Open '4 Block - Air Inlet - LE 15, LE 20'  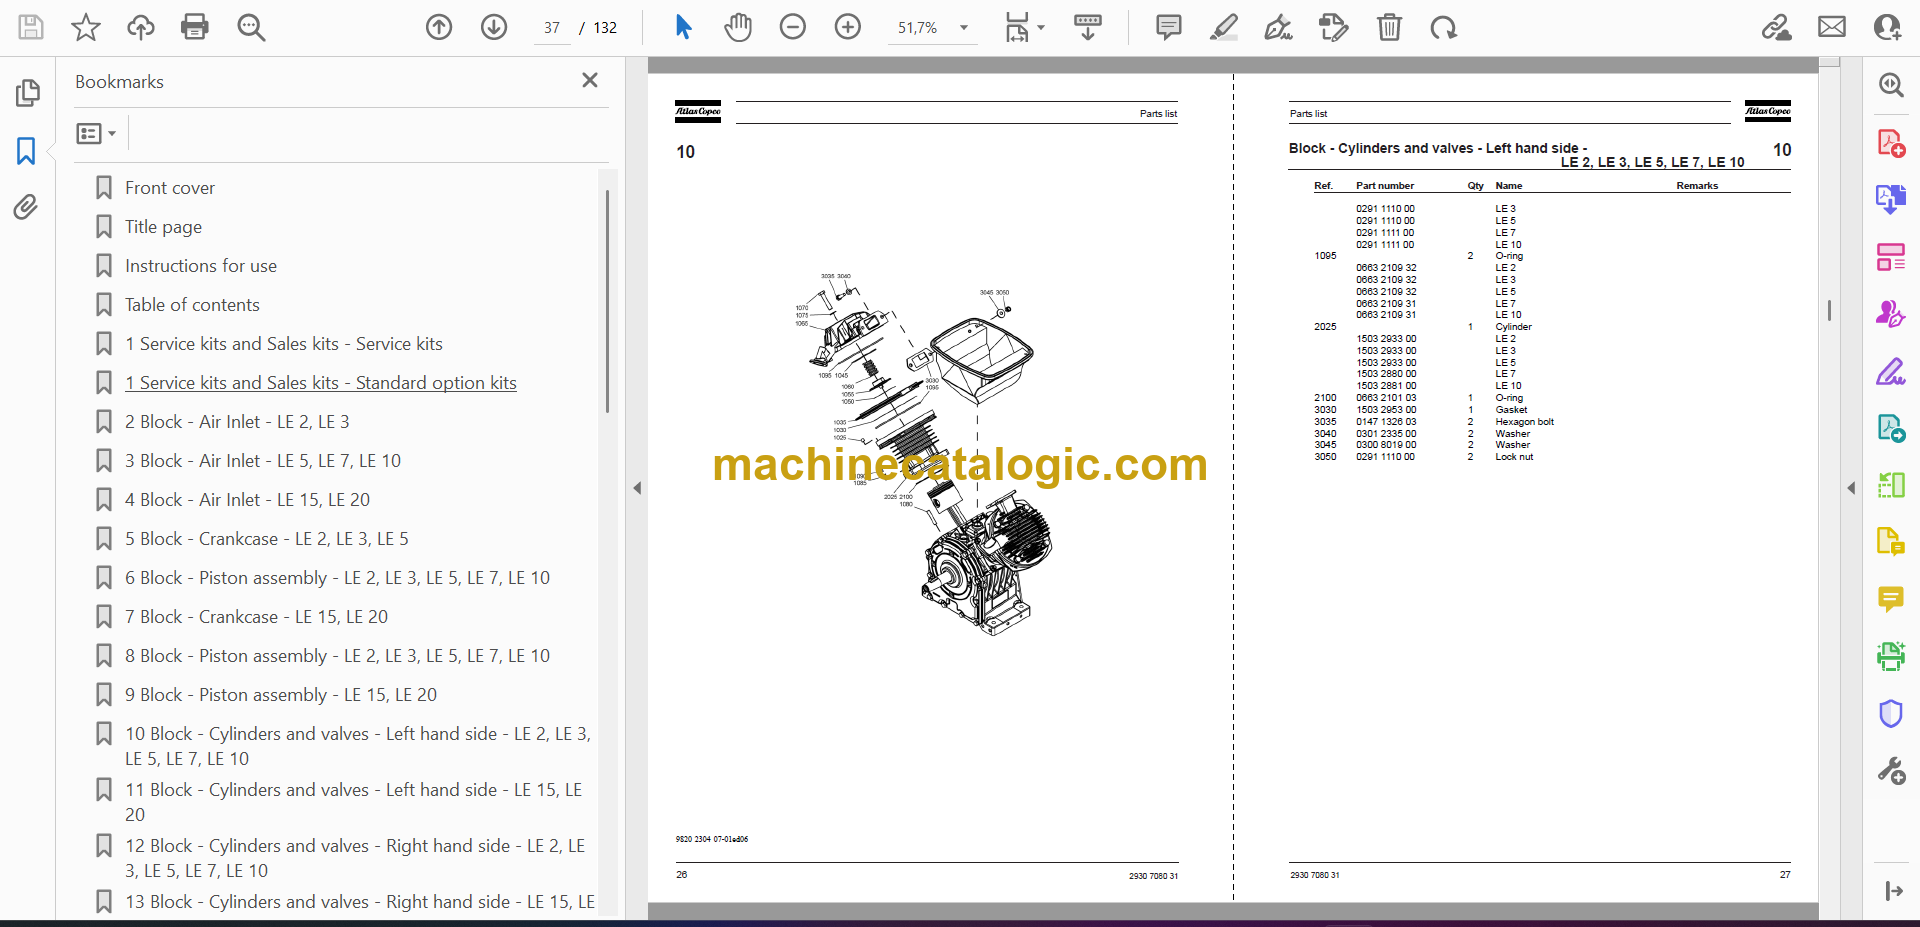point(247,500)
